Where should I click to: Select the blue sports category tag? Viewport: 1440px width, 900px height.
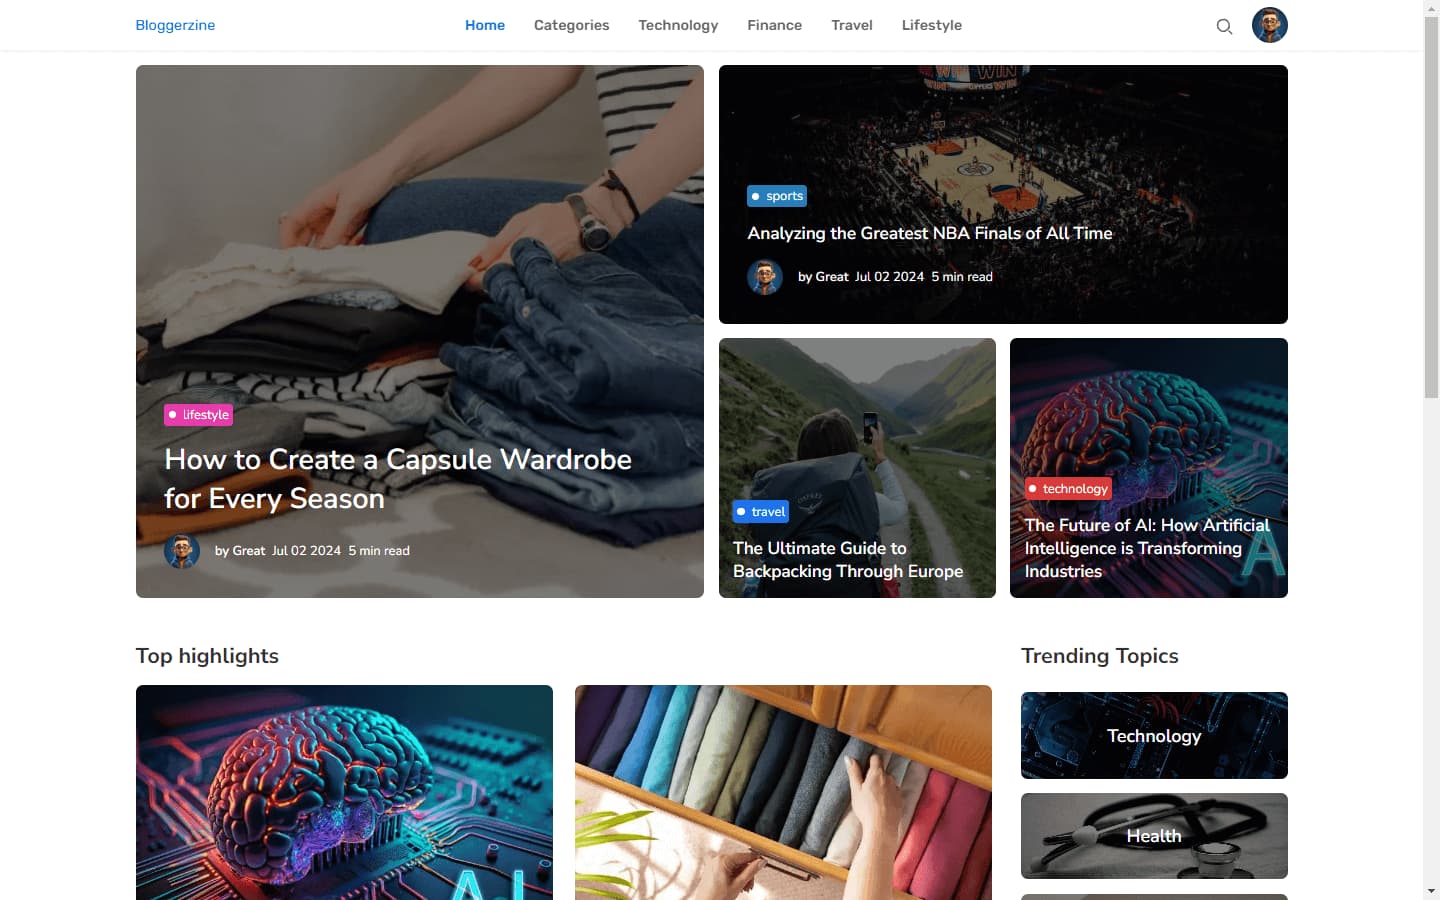pos(777,196)
